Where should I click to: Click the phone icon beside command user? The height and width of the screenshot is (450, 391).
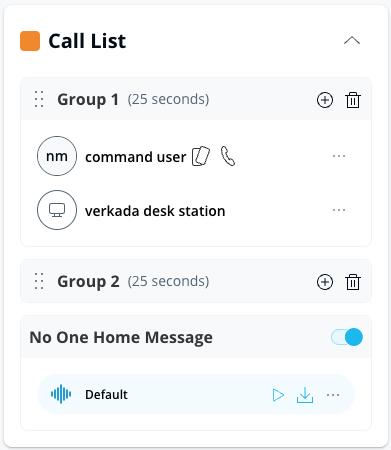[x=228, y=156]
